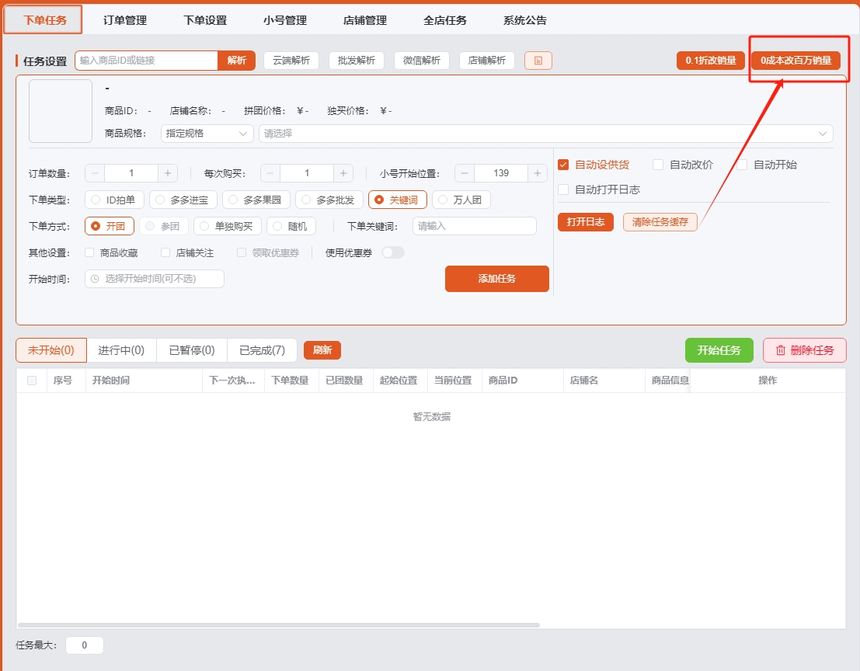Show the 已暂停(0) task list
The image size is (860, 671).
click(192, 350)
